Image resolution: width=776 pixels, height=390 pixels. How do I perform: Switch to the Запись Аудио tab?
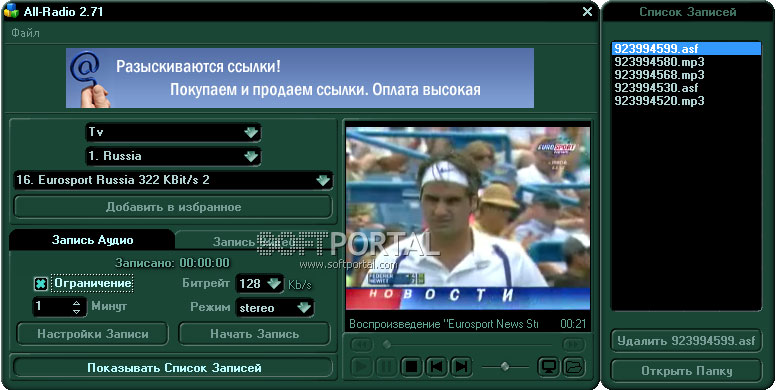[x=93, y=241]
